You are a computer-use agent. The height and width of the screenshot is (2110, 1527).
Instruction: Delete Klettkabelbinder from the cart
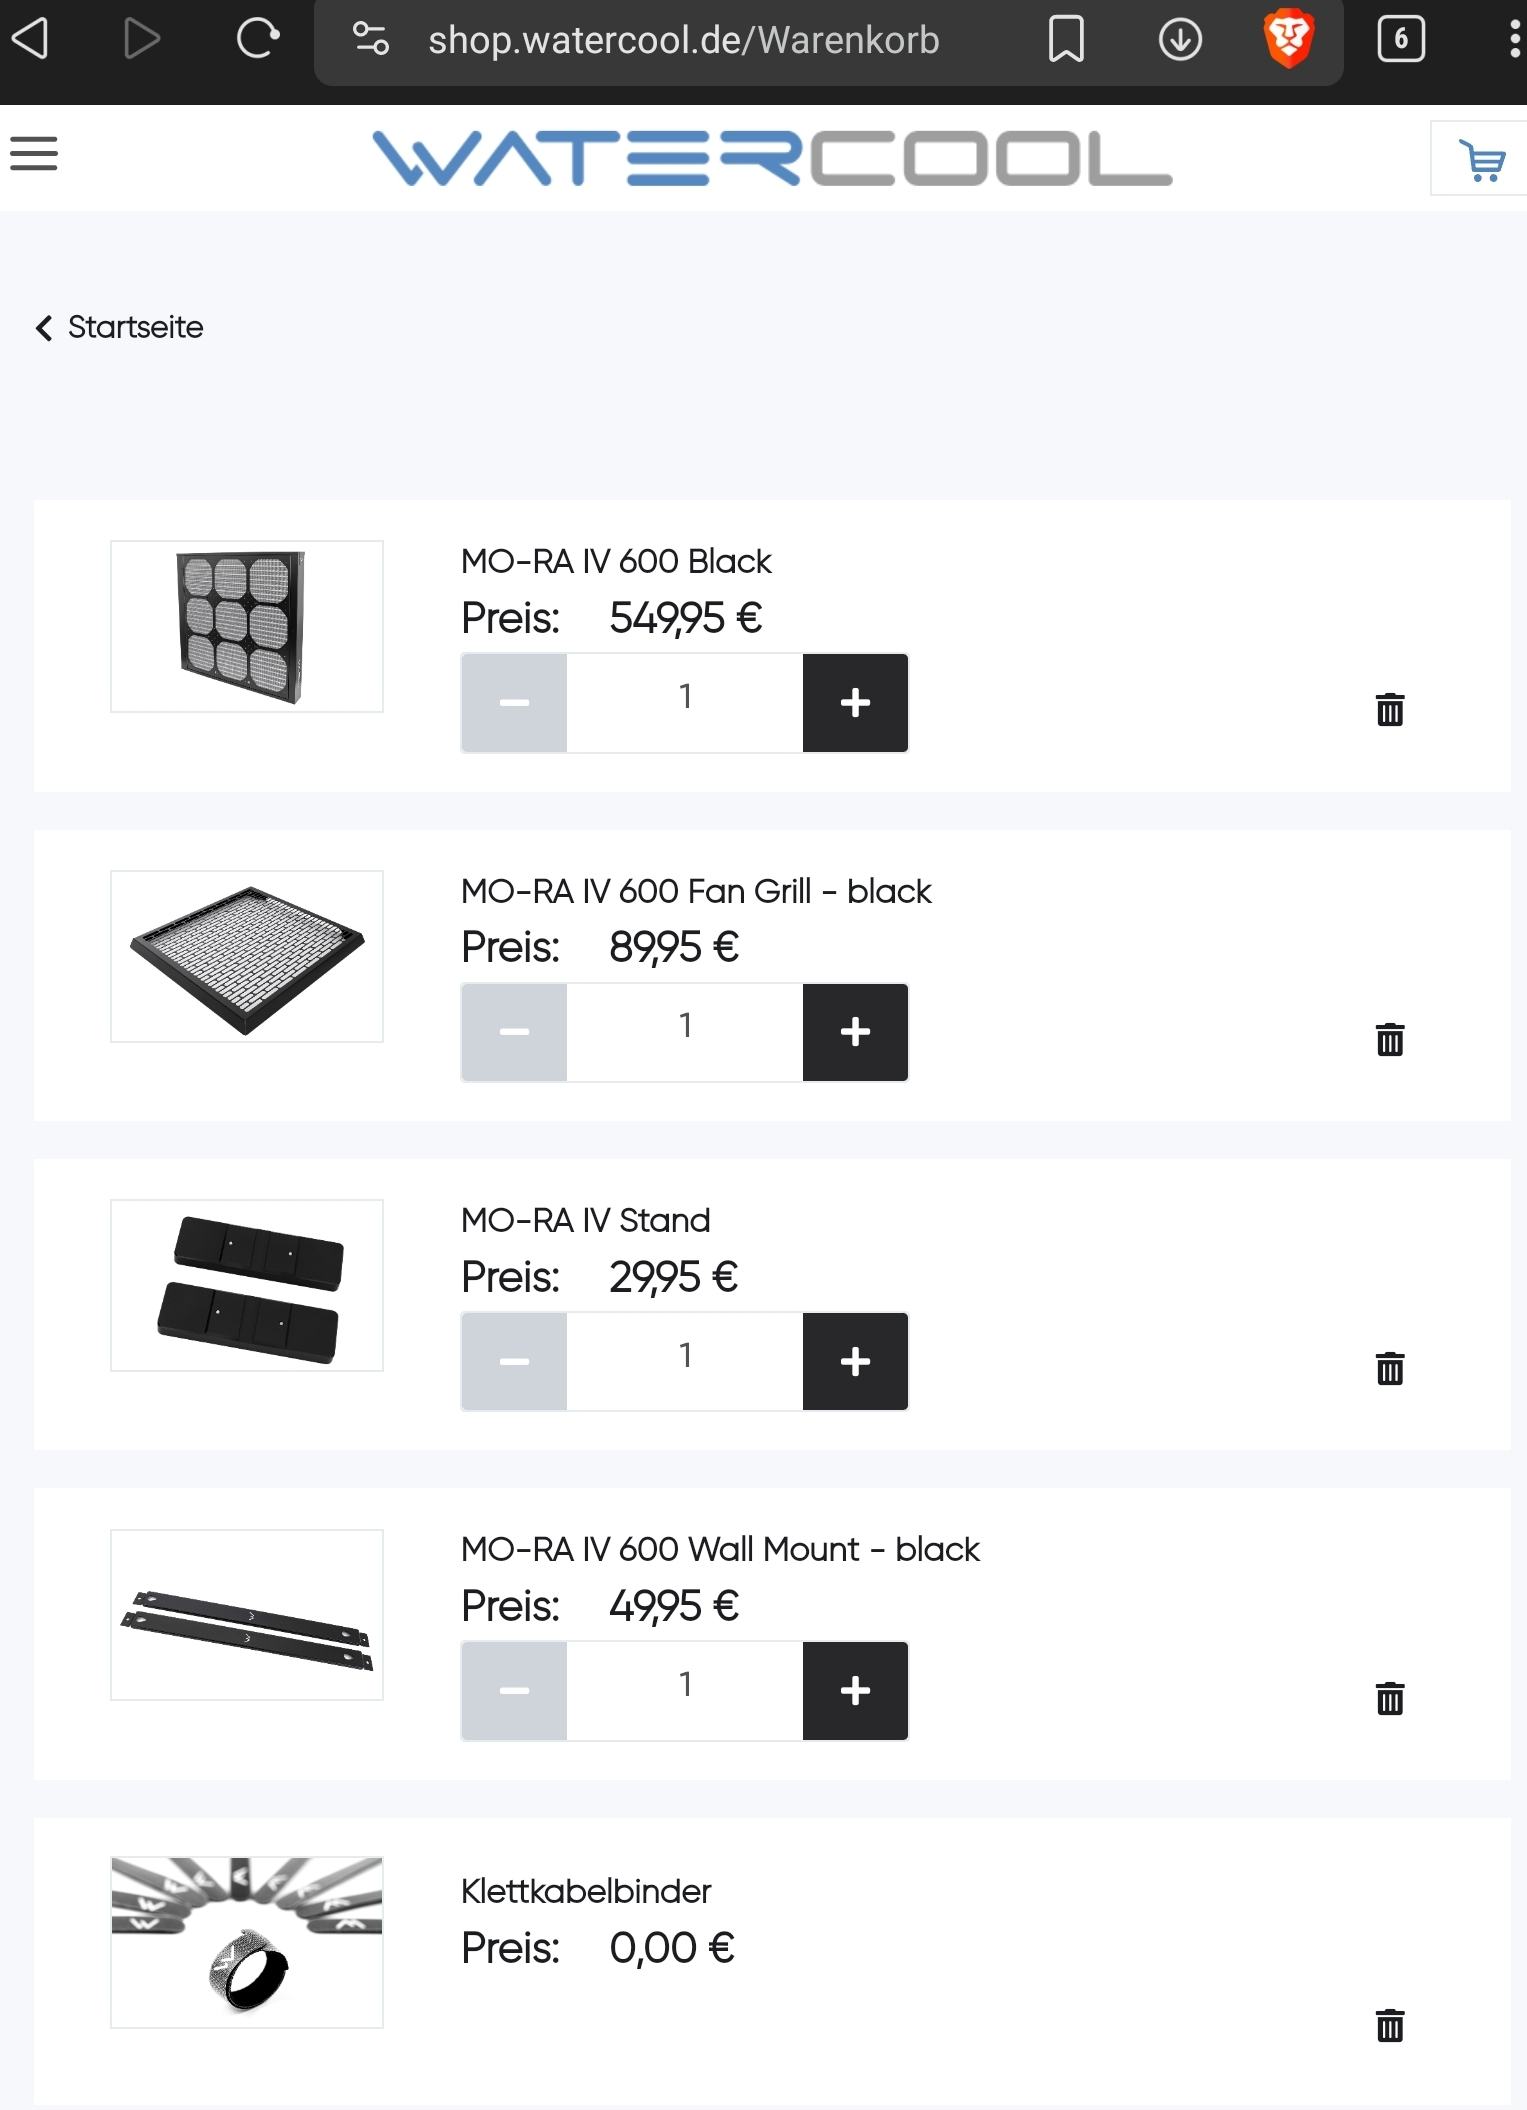coord(1389,2025)
